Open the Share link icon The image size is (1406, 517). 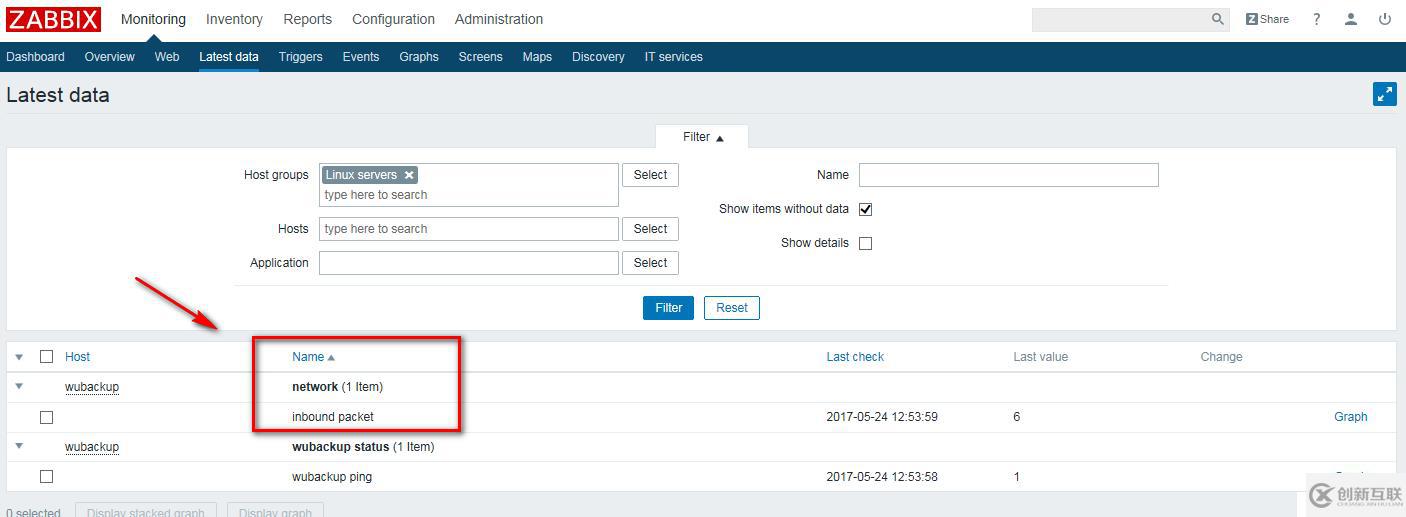click(1268, 19)
